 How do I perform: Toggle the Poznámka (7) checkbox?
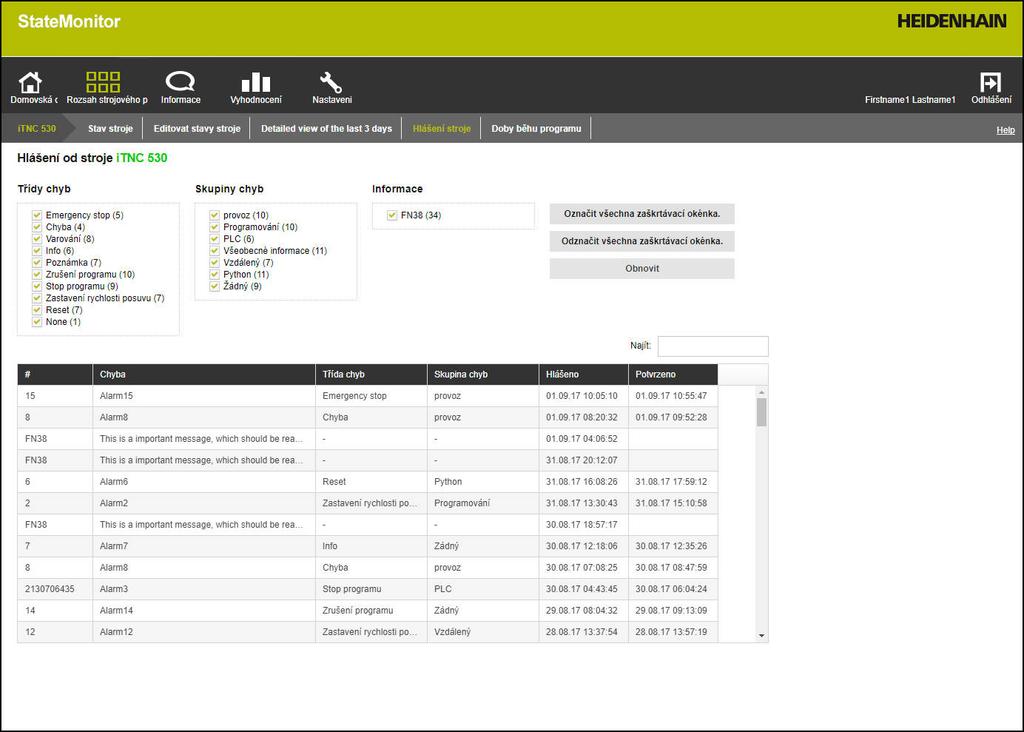click(x=37, y=263)
